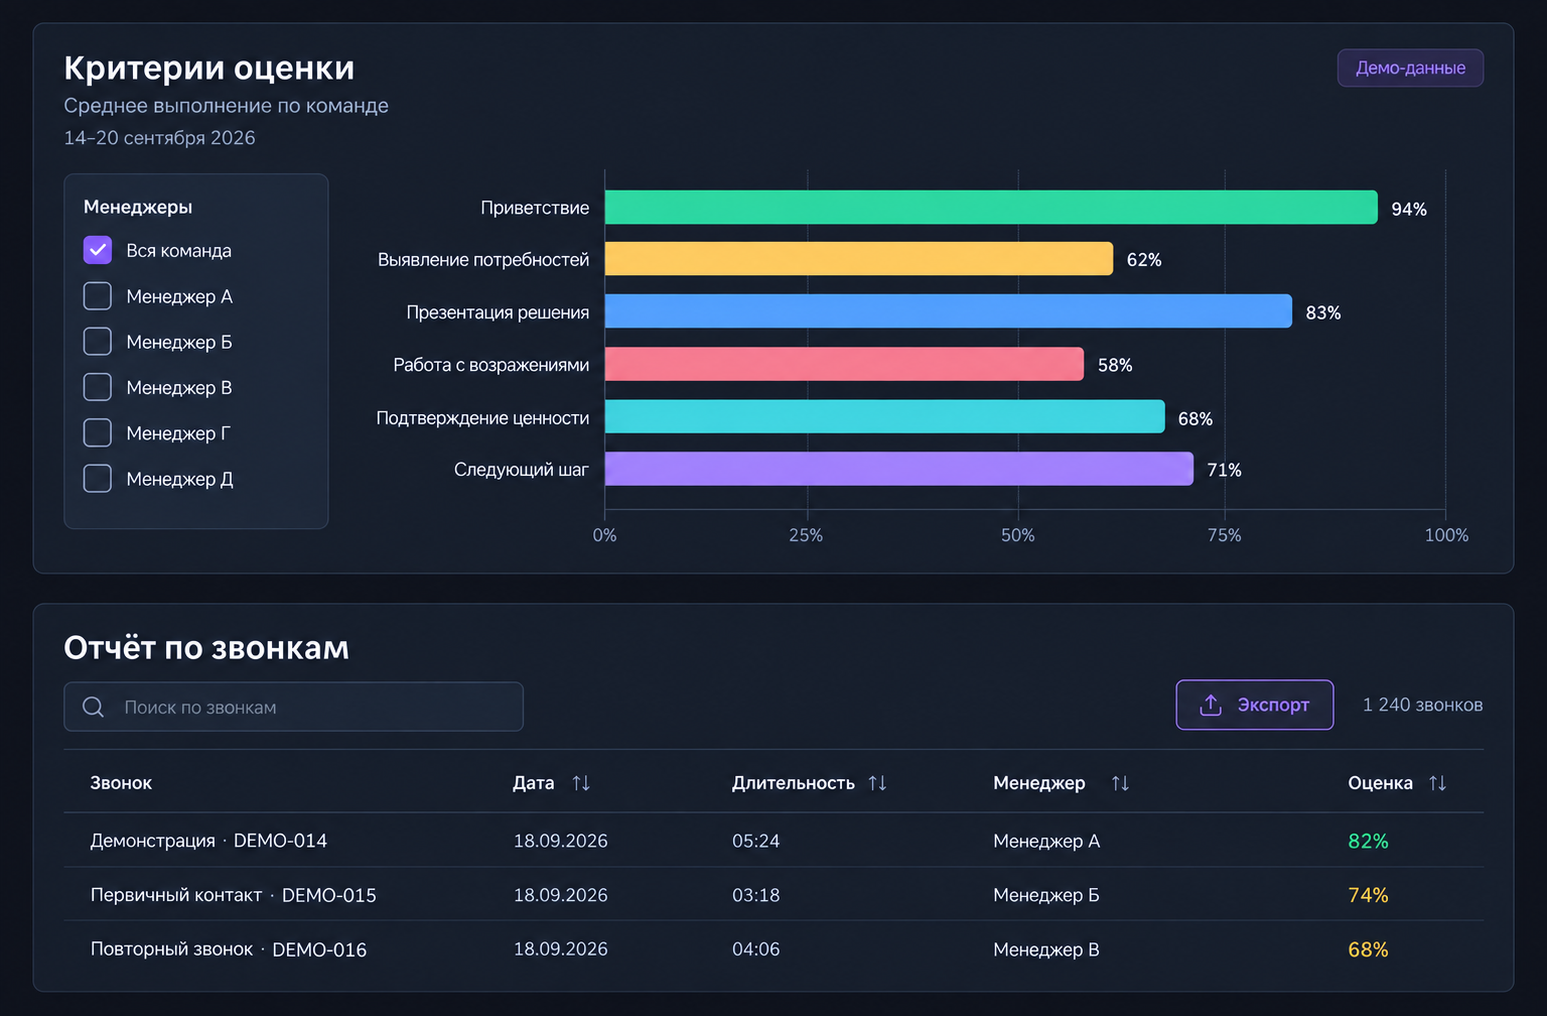This screenshot has height=1016, width=1547.
Task: Click the Менеджер column header label
Action: point(1039,783)
